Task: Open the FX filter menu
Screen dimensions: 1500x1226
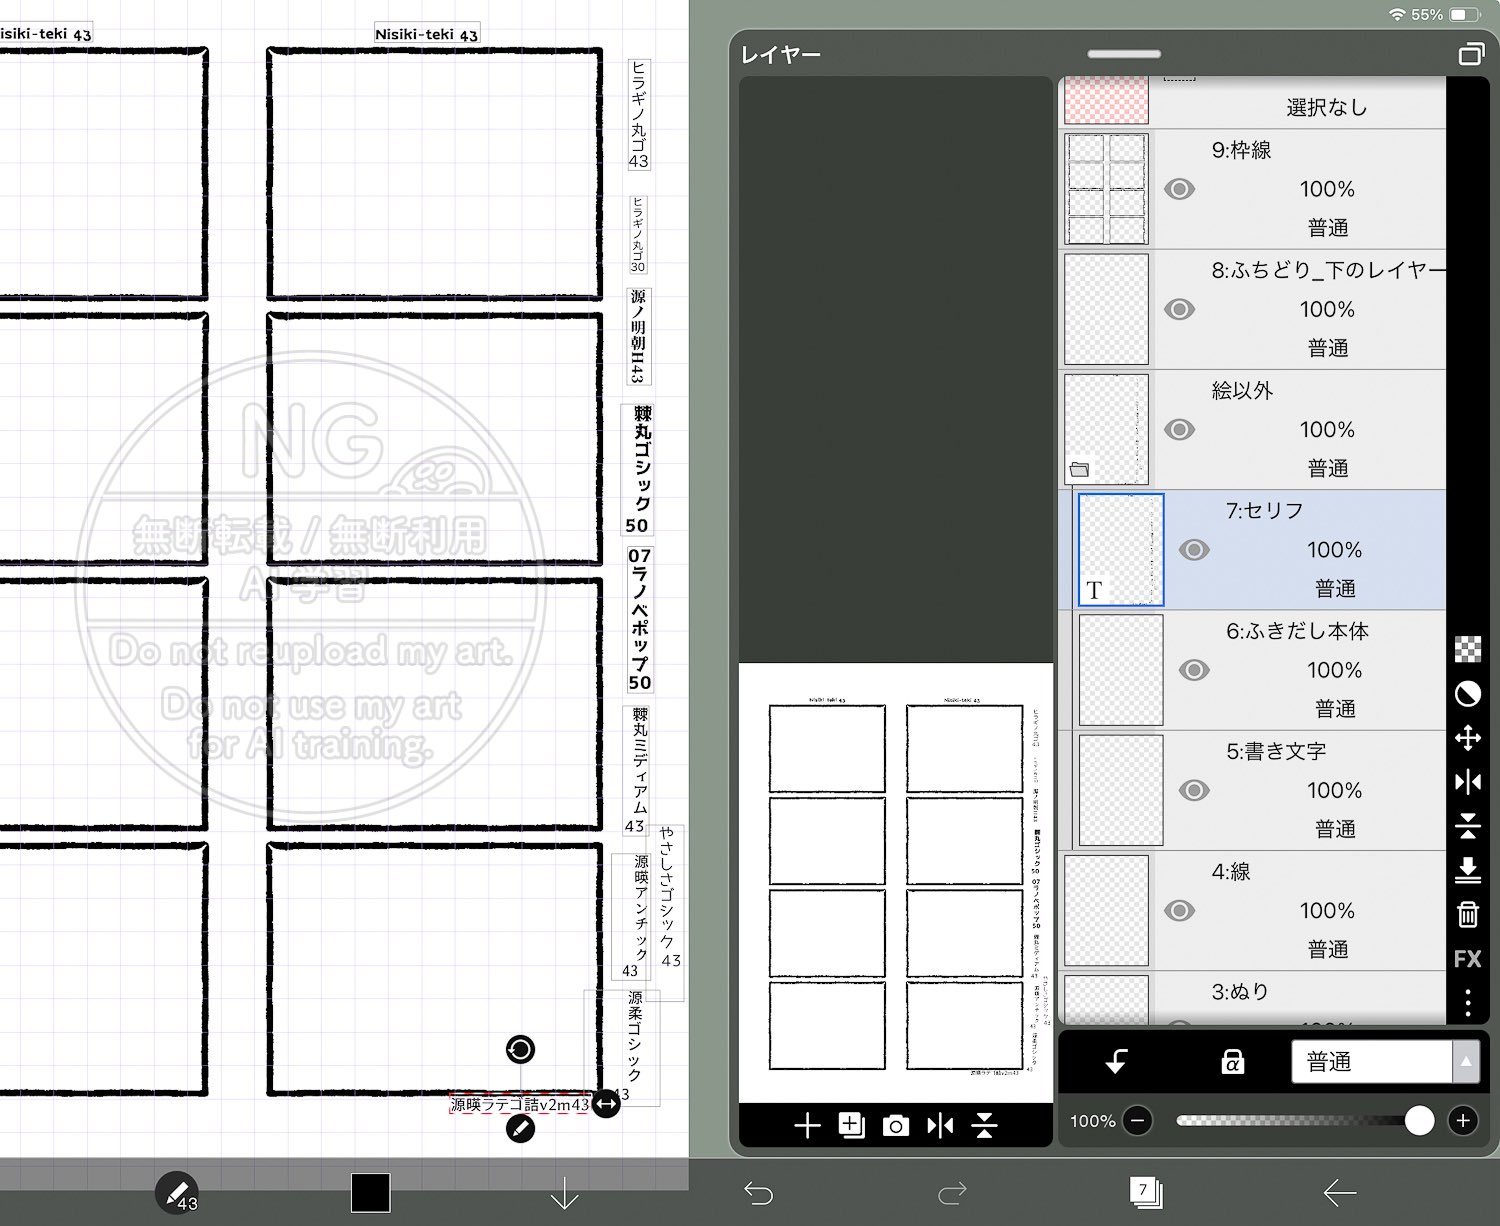Action: 1467,959
